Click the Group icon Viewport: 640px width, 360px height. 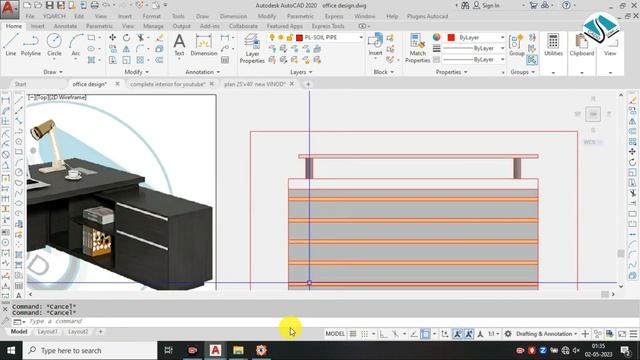coord(516,45)
